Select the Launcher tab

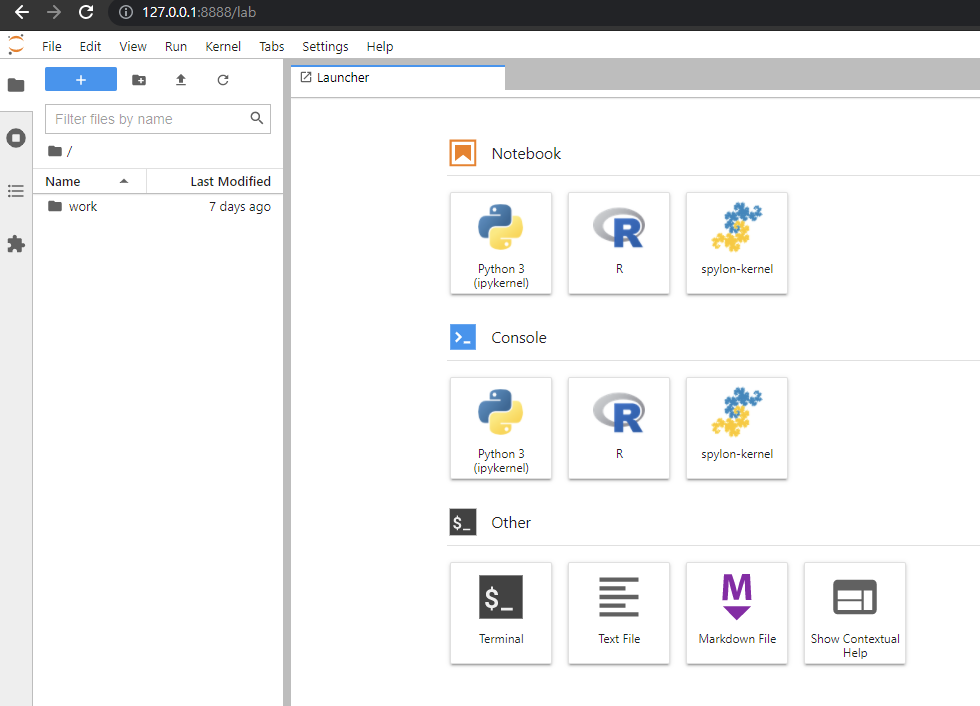pos(398,77)
